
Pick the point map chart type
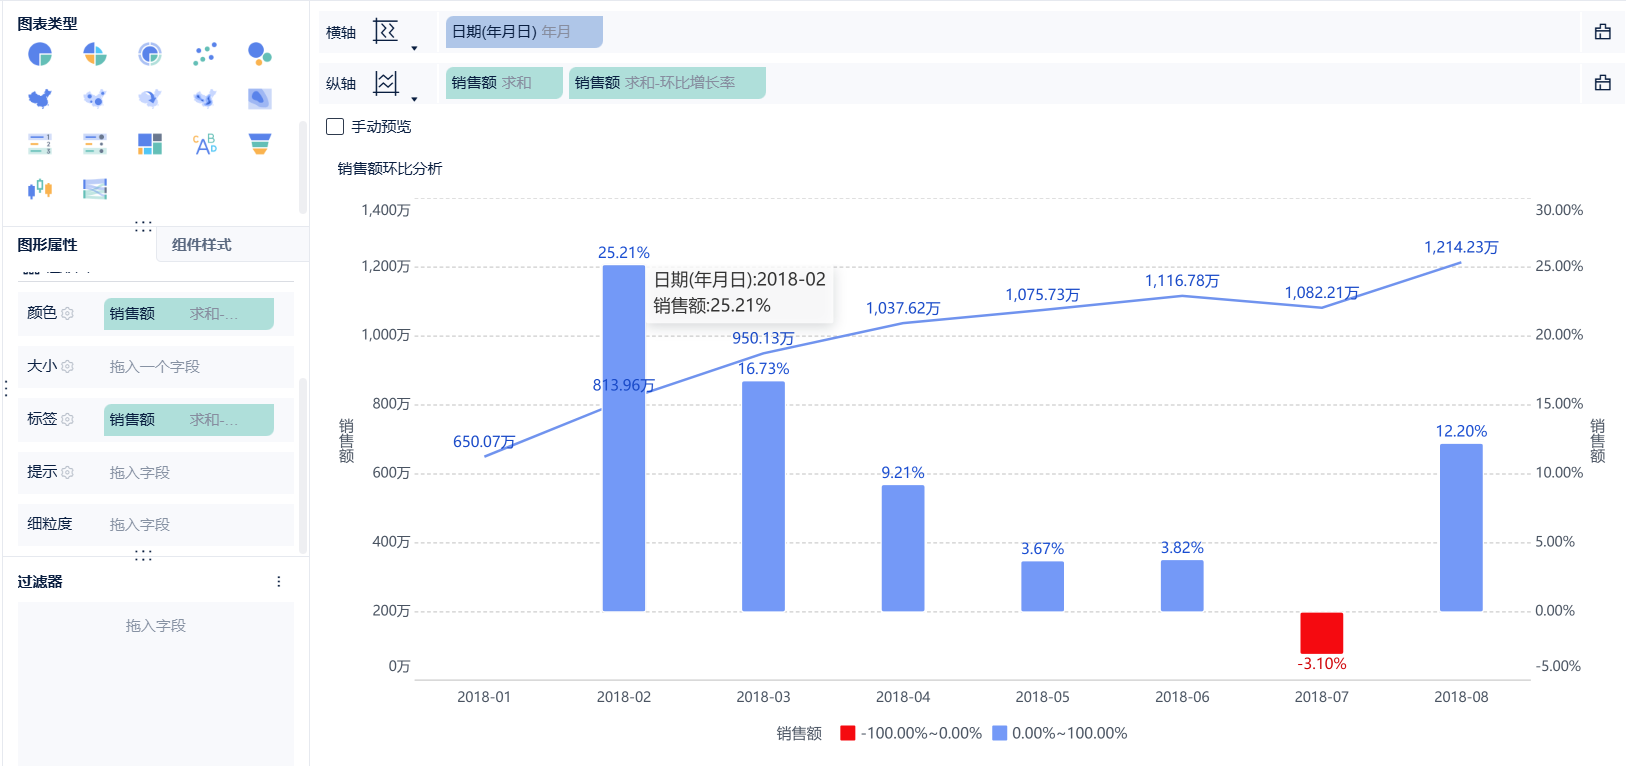point(95,98)
